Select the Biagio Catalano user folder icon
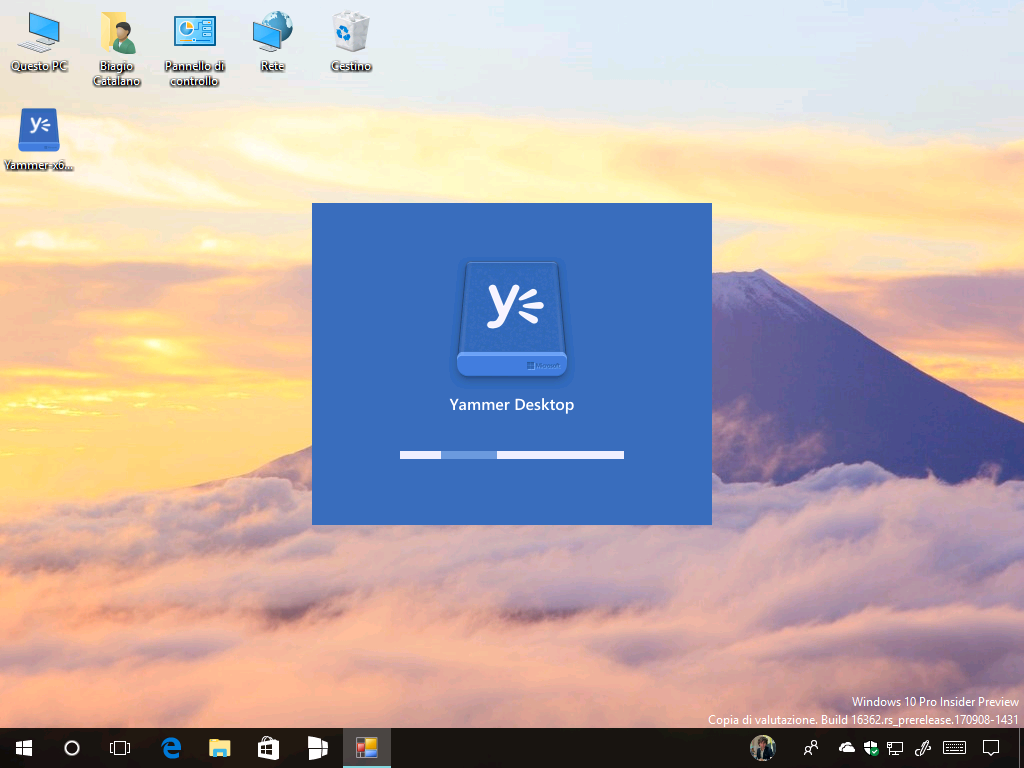Image resolution: width=1024 pixels, height=768 pixels. tap(117, 50)
